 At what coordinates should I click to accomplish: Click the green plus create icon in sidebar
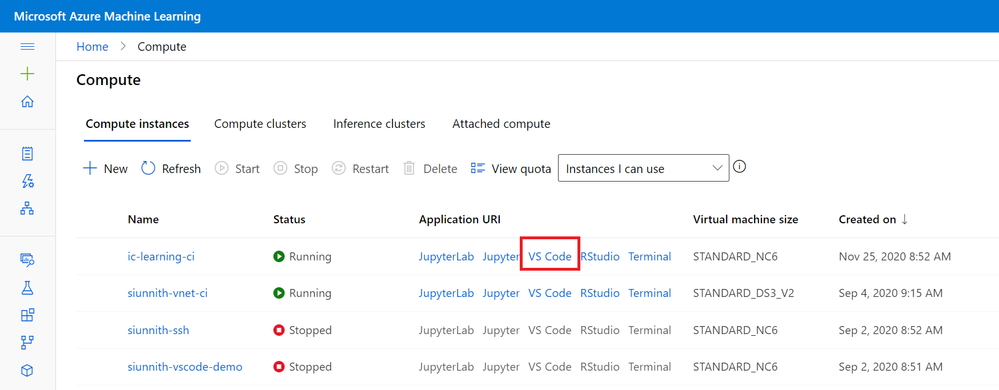pyautogui.click(x=27, y=74)
